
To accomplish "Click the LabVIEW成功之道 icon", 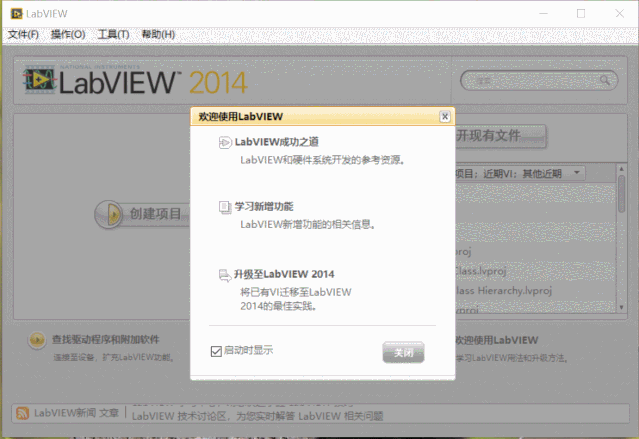I will coord(225,142).
